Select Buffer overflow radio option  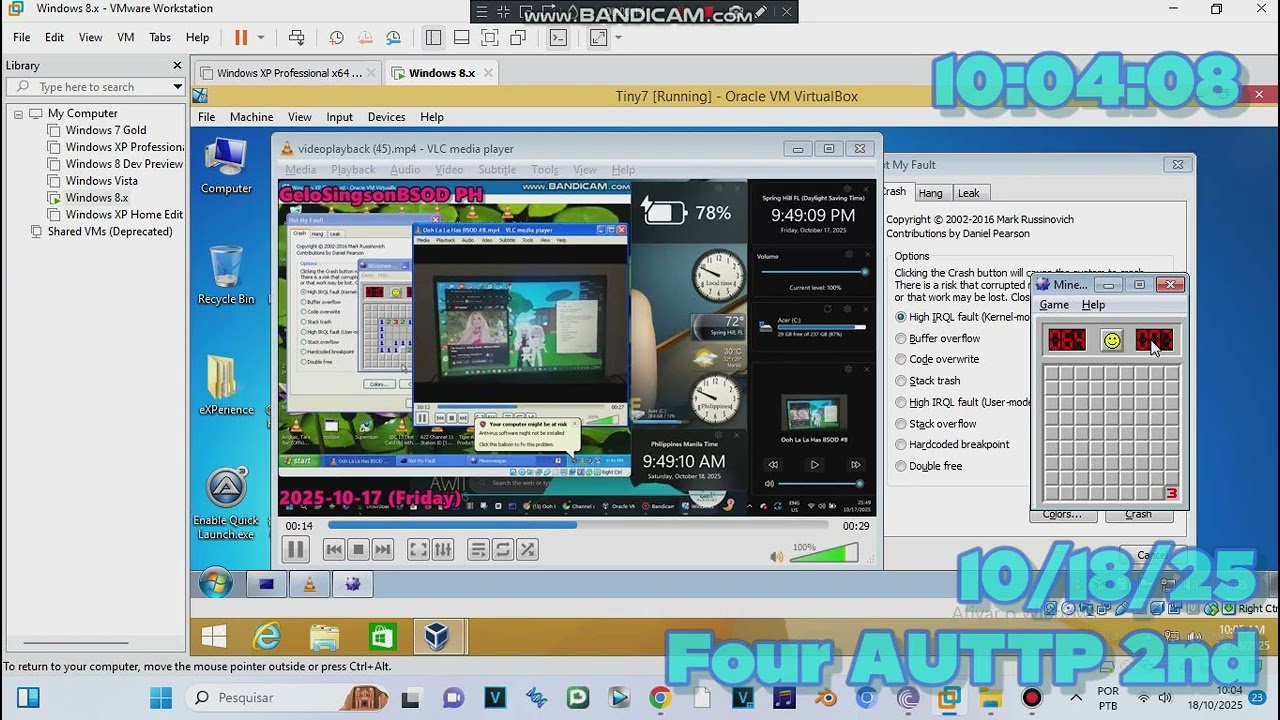click(x=901, y=338)
